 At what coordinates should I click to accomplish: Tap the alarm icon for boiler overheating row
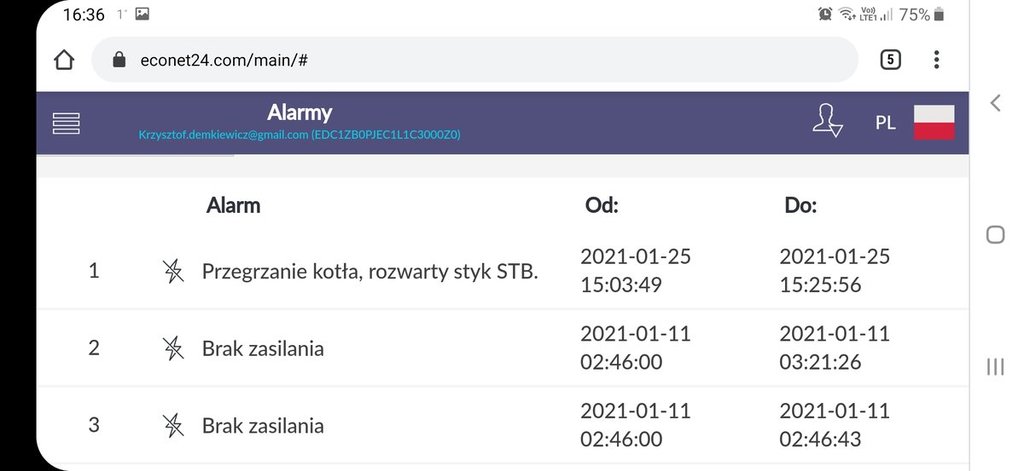coord(173,270)
